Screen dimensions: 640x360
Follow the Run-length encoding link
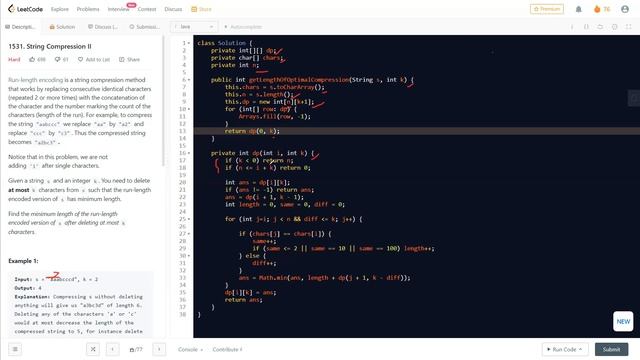pyautogui.click(x=36, y=80)
